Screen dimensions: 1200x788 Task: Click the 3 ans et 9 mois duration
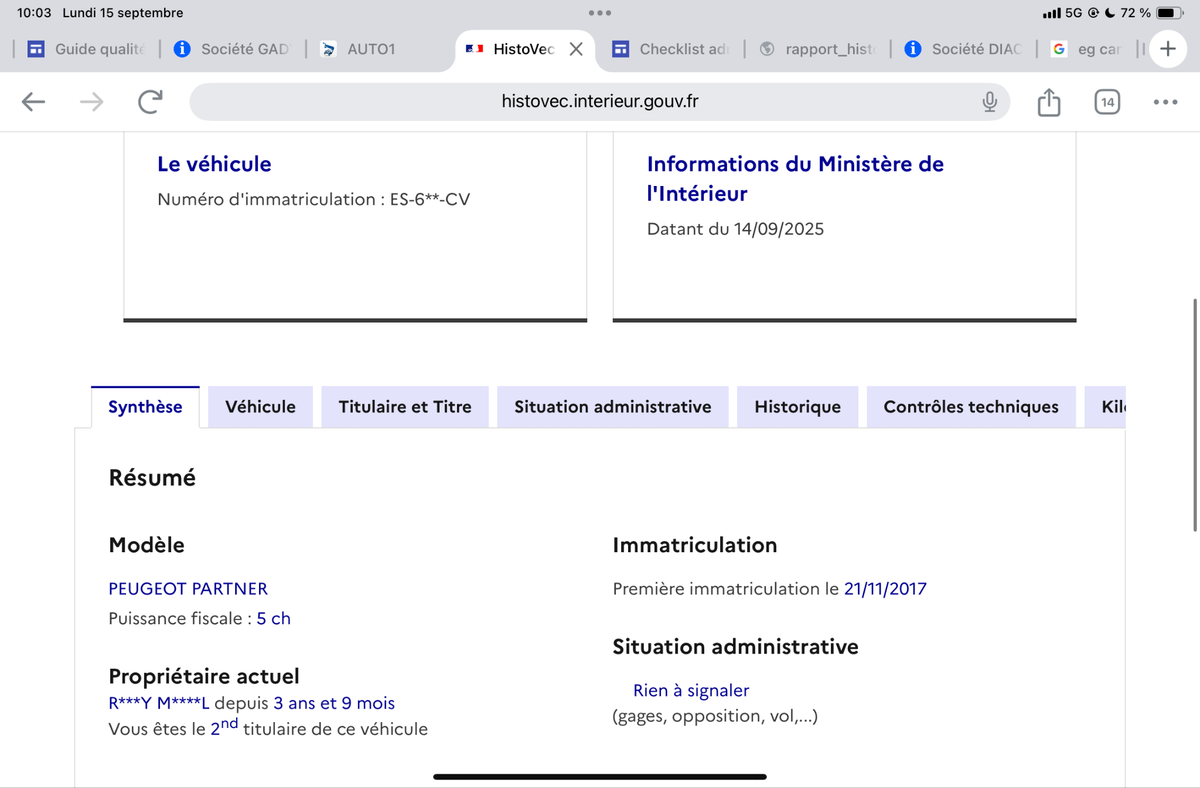click(x=334, y=704)
